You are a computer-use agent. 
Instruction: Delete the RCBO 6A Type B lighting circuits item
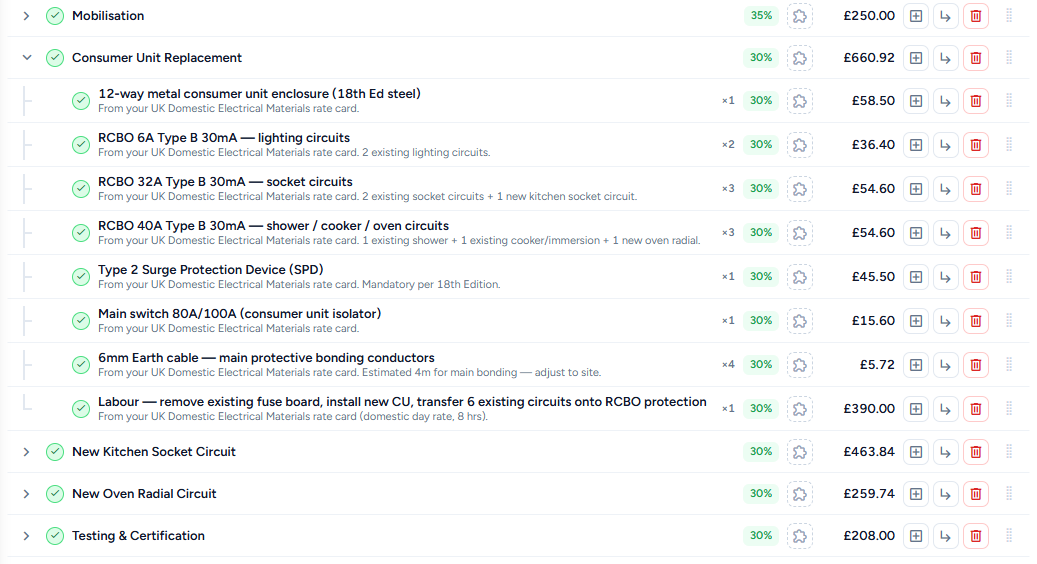coord(975,145)
